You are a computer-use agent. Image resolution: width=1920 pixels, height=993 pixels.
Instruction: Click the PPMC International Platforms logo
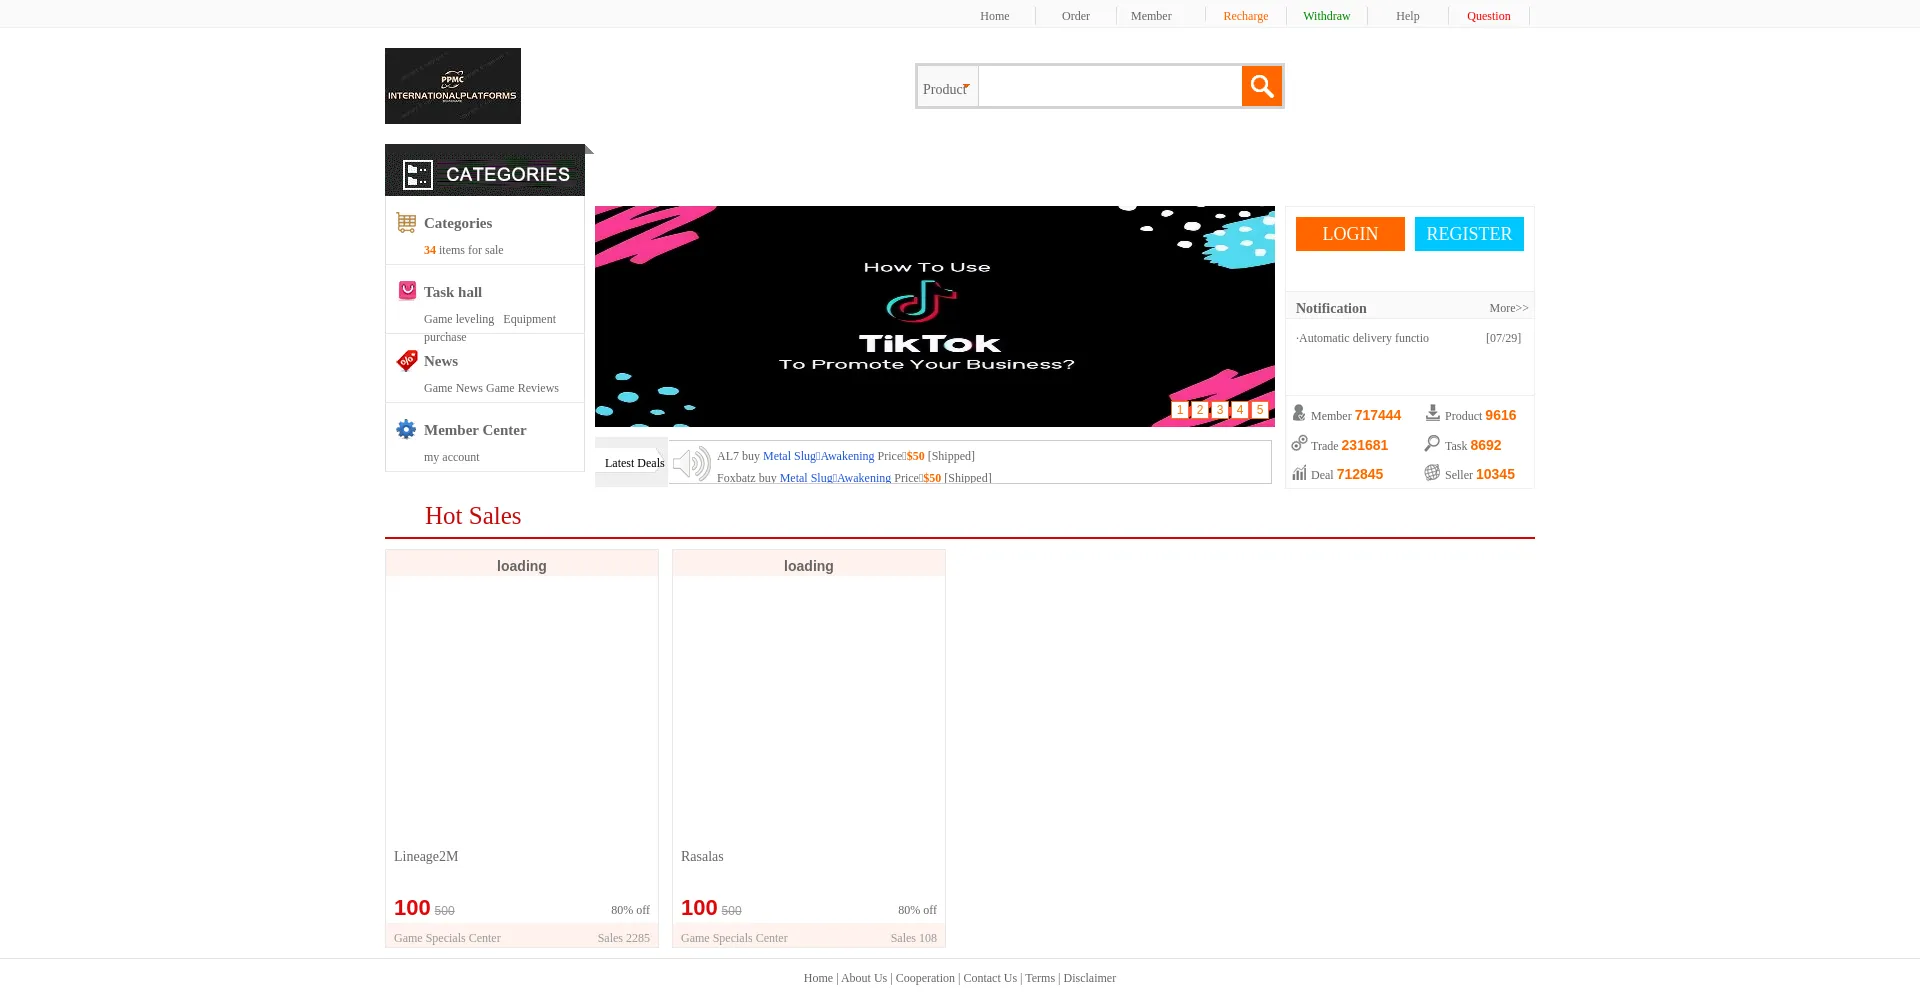[x=453, y=86]
